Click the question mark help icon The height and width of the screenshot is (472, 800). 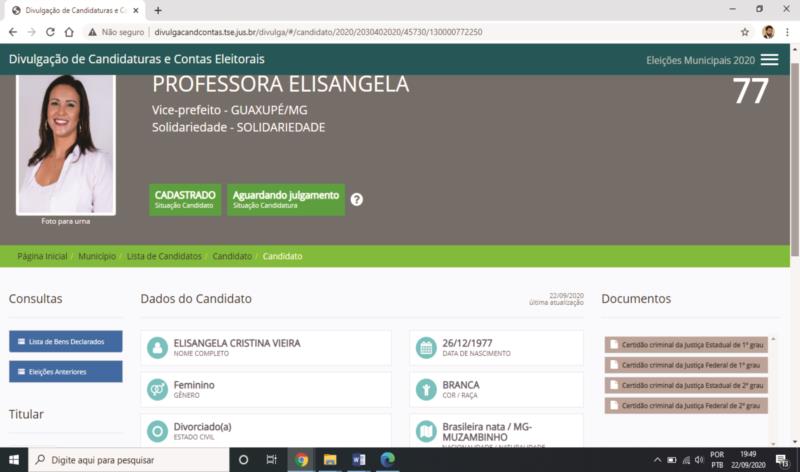point(357,200)
